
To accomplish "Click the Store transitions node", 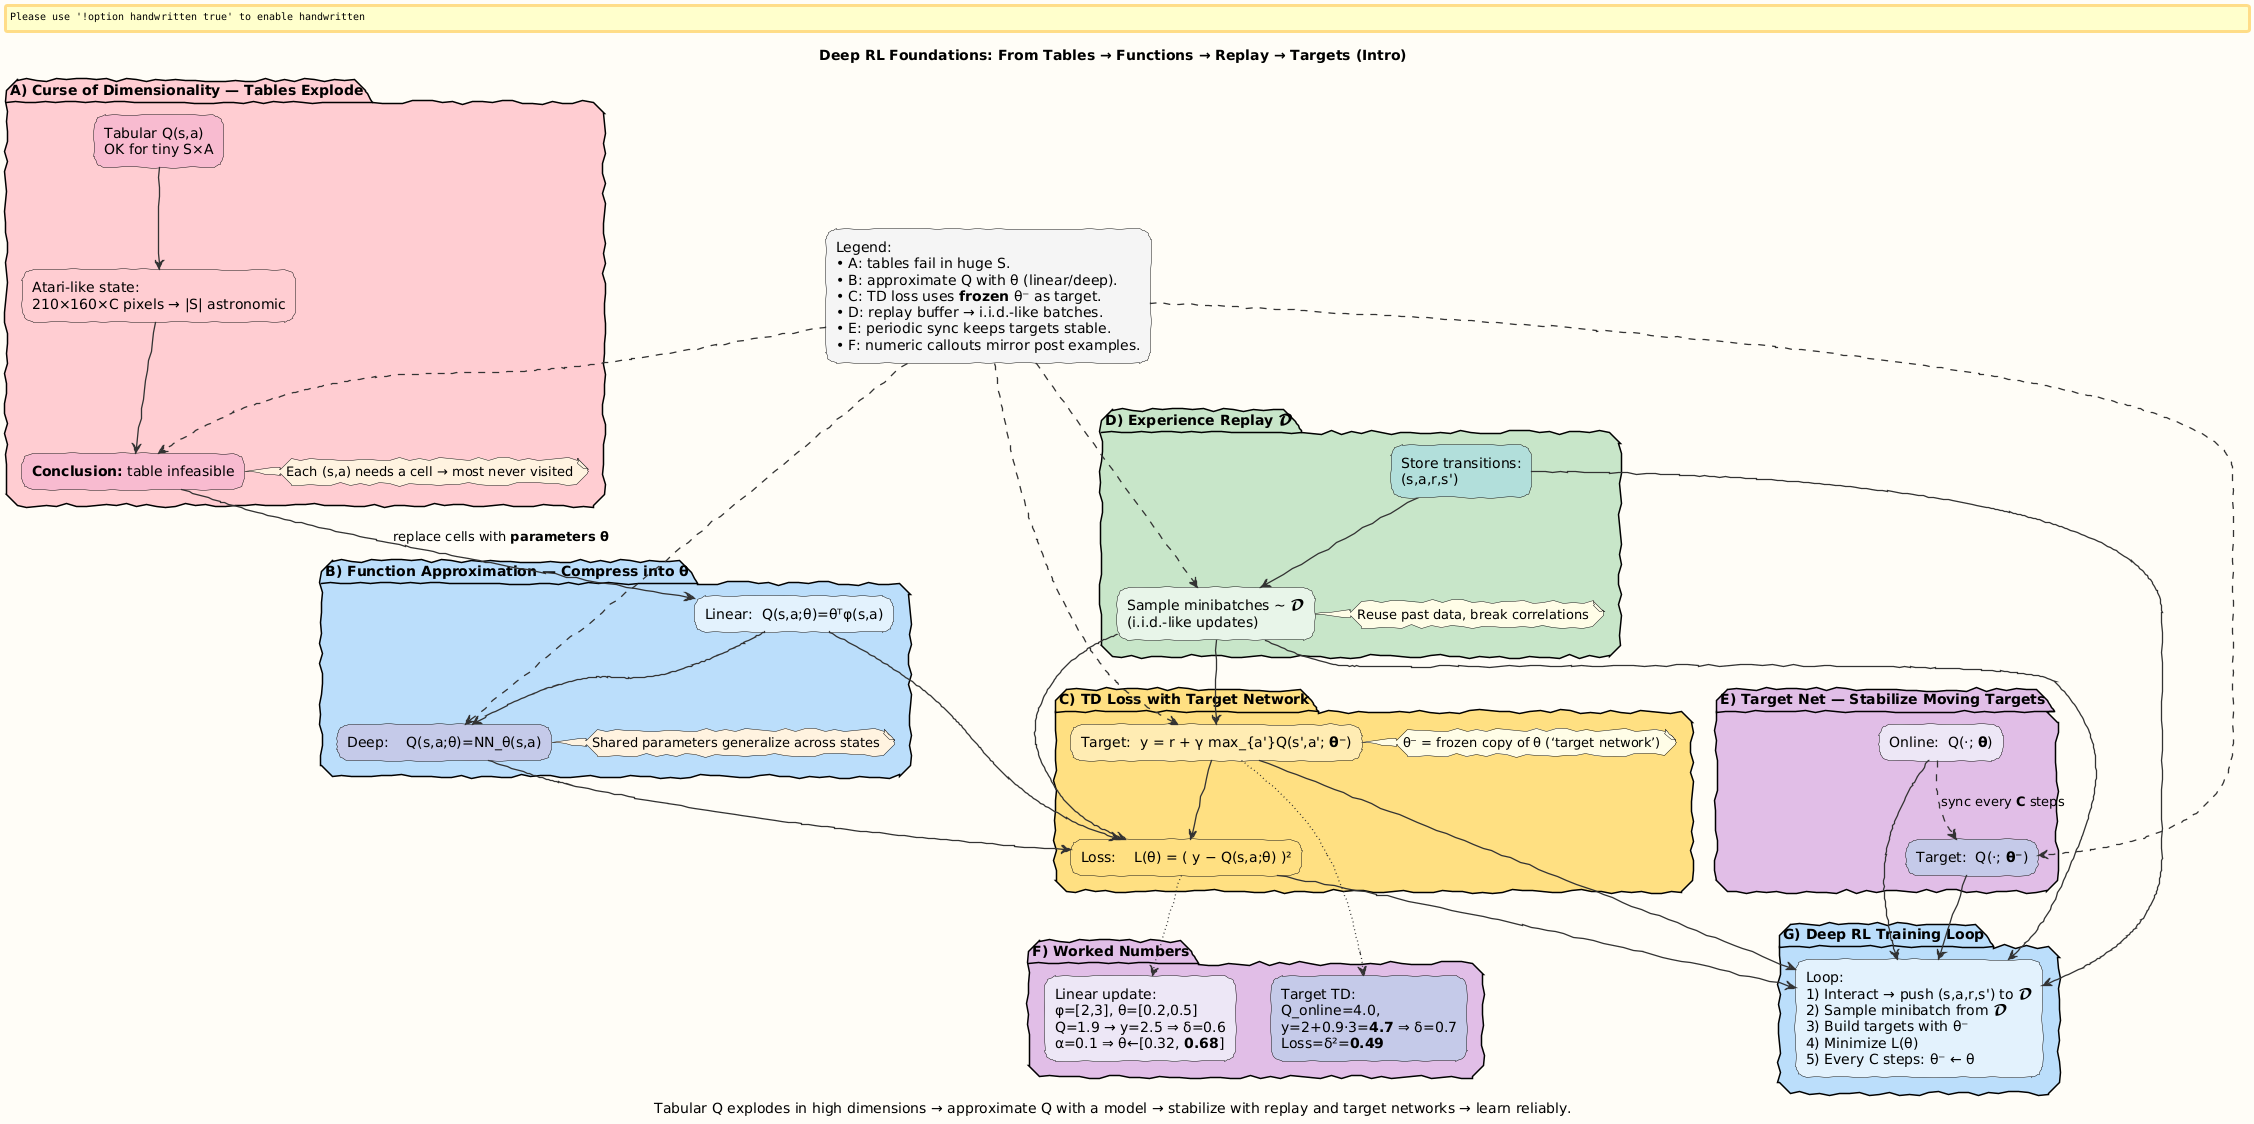I will (x=1460, y=471).
